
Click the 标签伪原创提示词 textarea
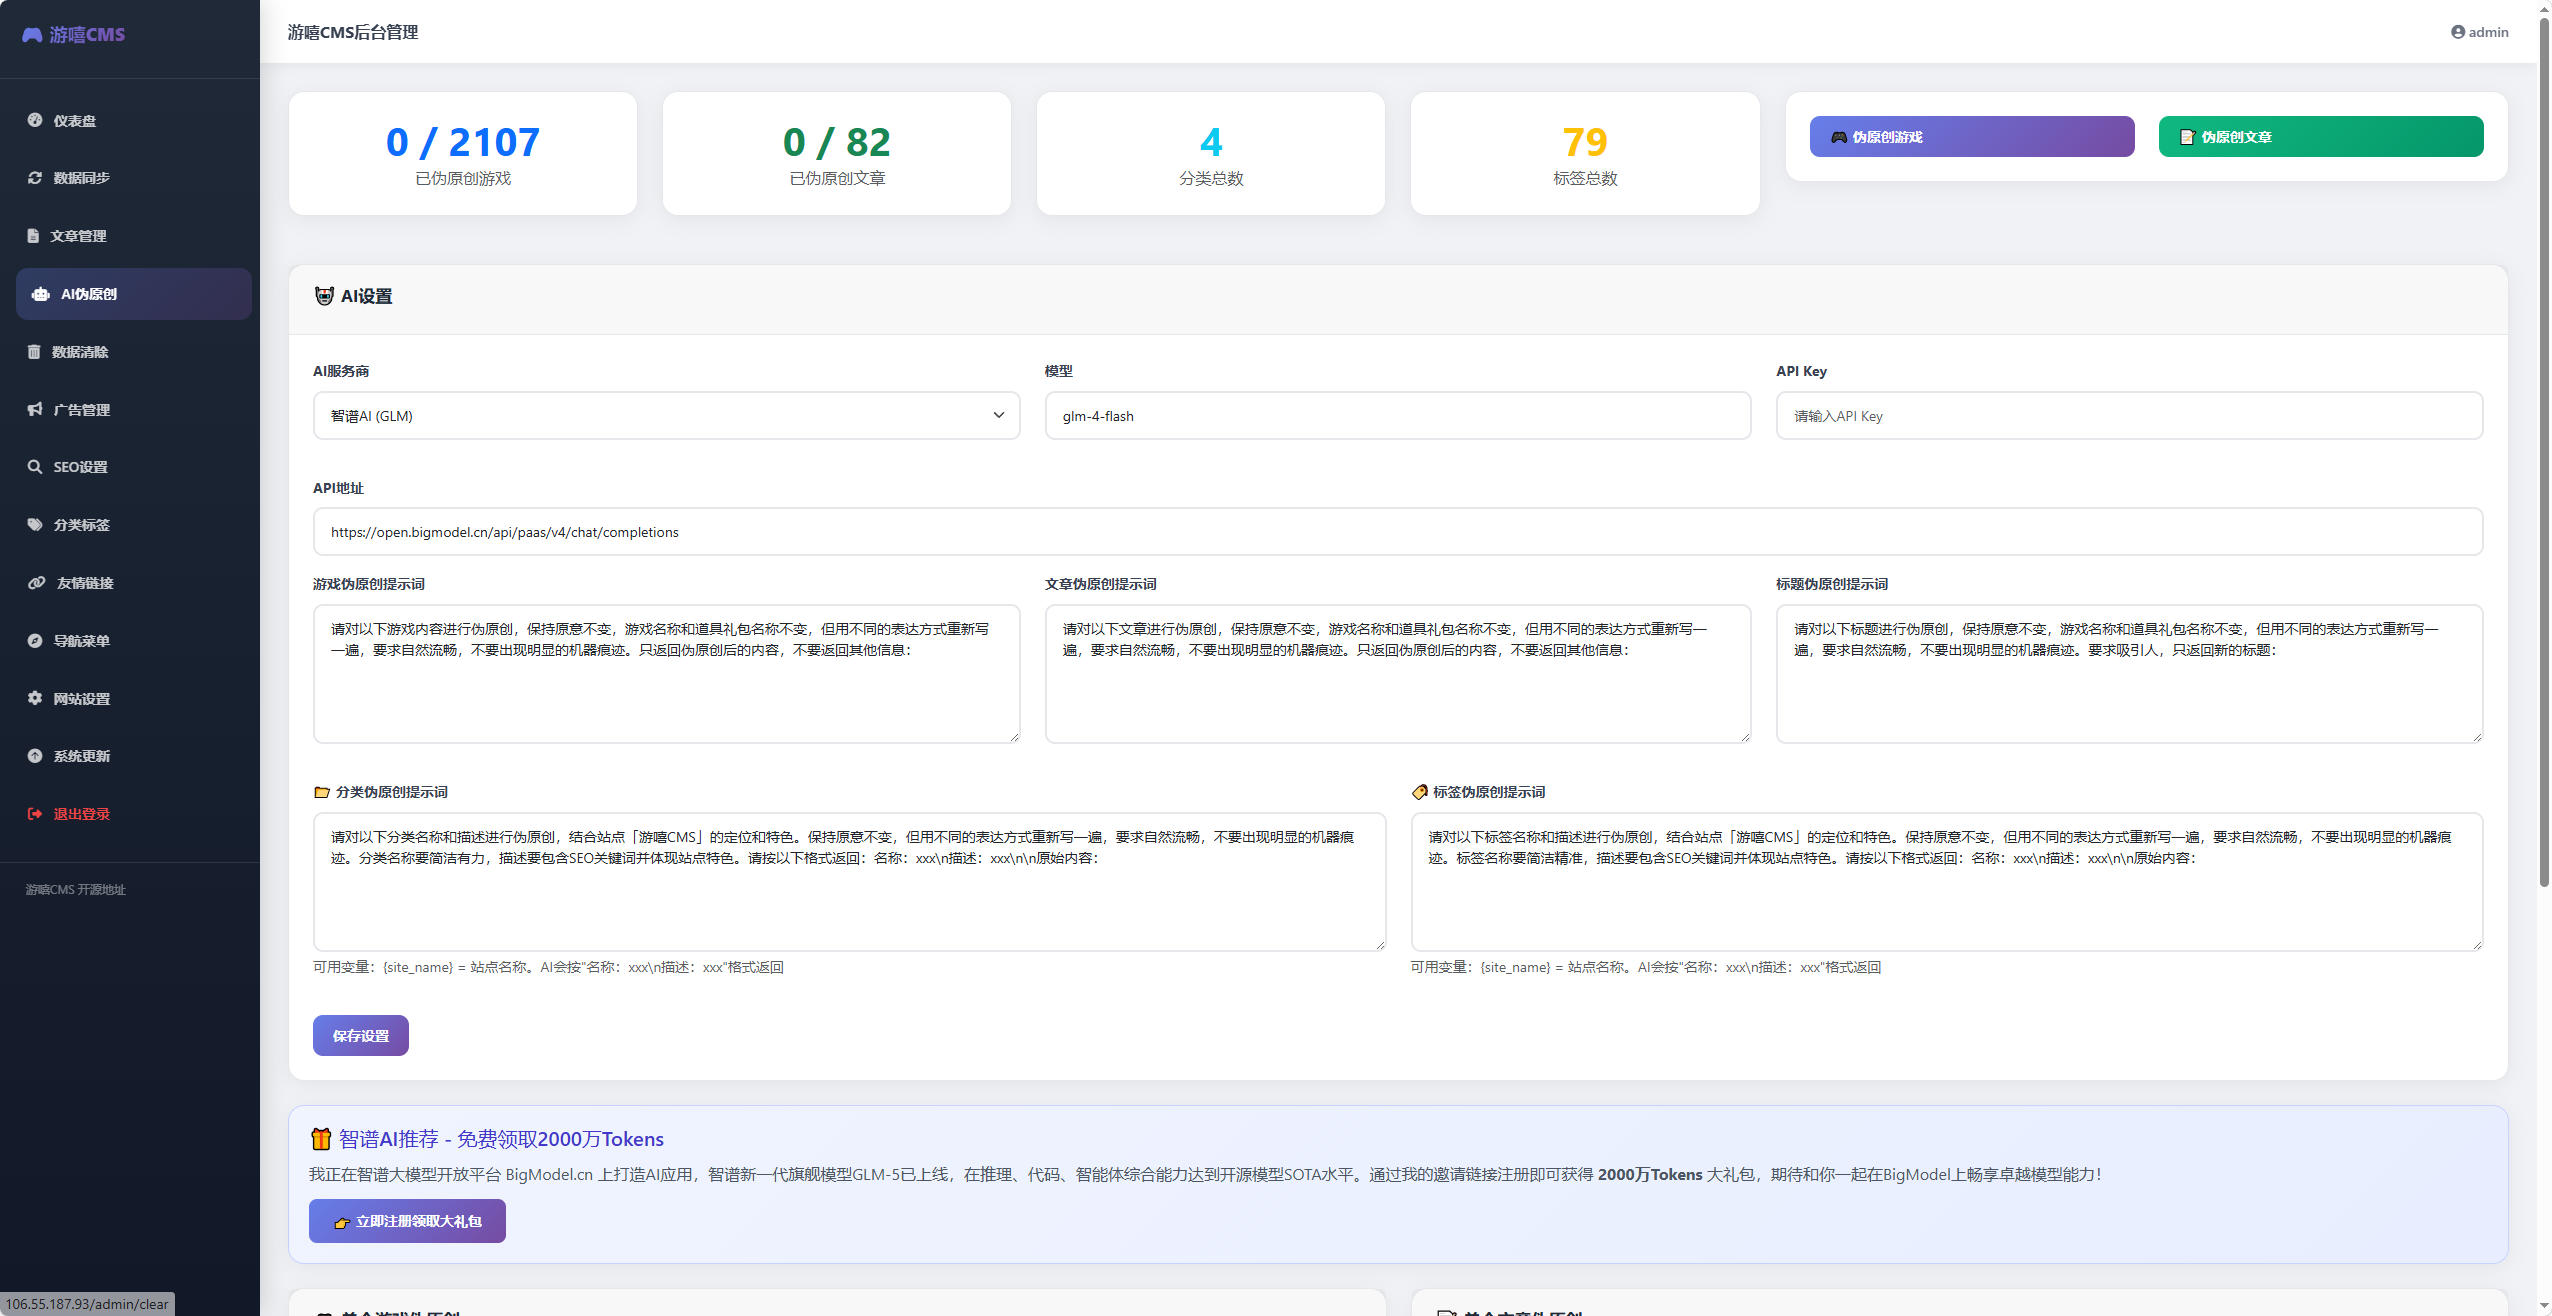[1946, 882]
